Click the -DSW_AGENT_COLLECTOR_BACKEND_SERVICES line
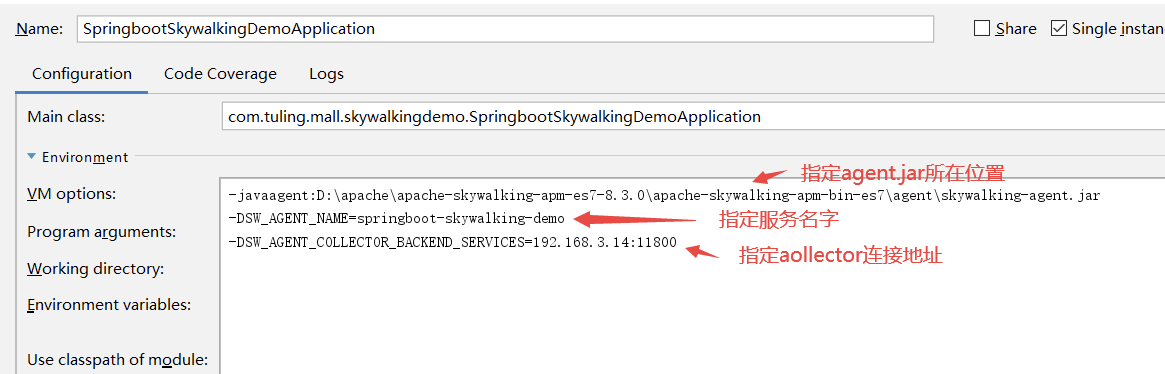The image size is (1165, 374). [x=452, y=242]
